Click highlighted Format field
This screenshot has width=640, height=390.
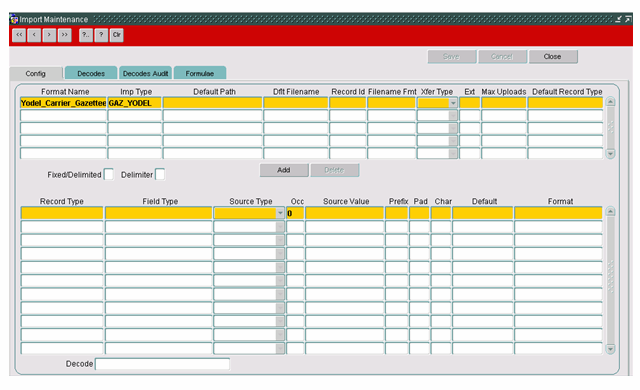coord(558,213)
